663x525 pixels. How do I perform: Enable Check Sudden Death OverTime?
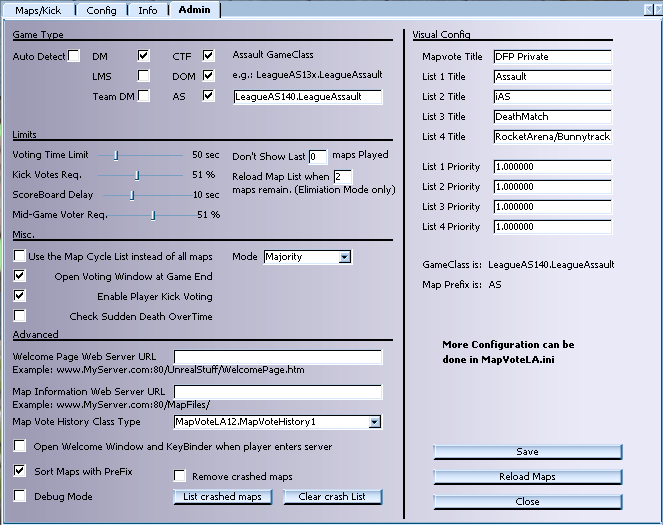pyautogui.click(x=19, y=315)
